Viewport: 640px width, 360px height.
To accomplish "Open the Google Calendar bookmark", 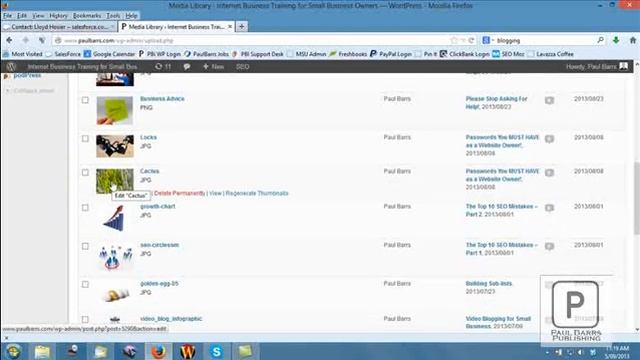I will pyautogui.click(x=109, y=54).
